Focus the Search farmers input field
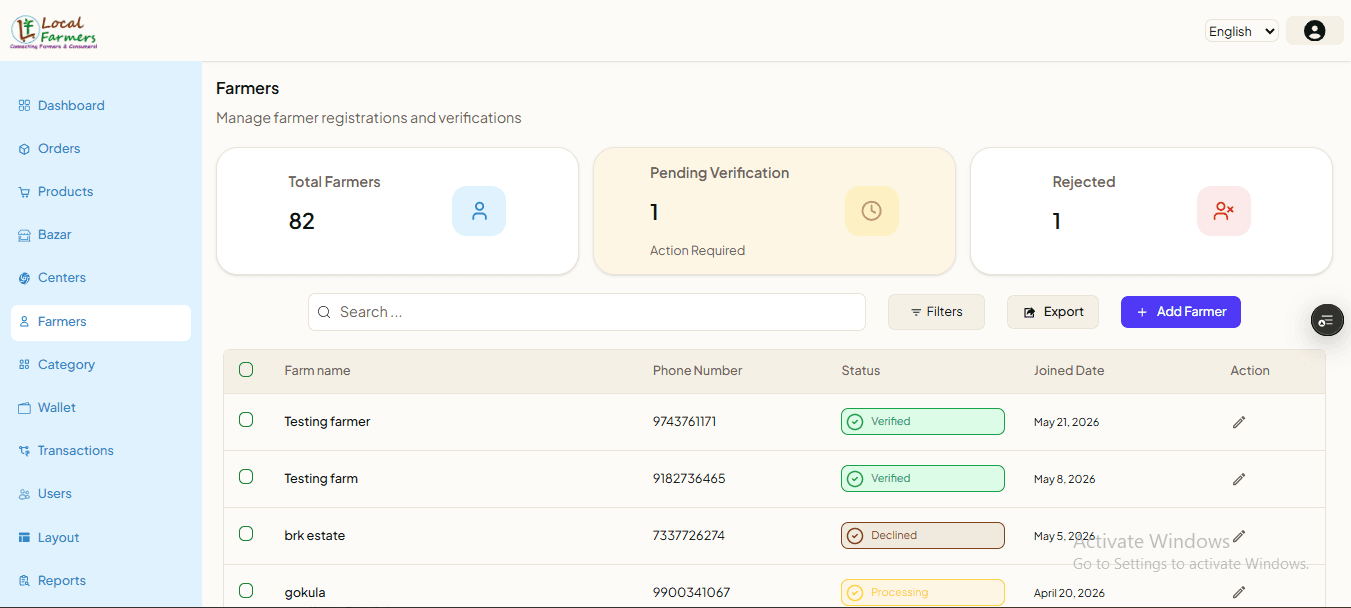1351x608 pixels. (x=587, y=312)
